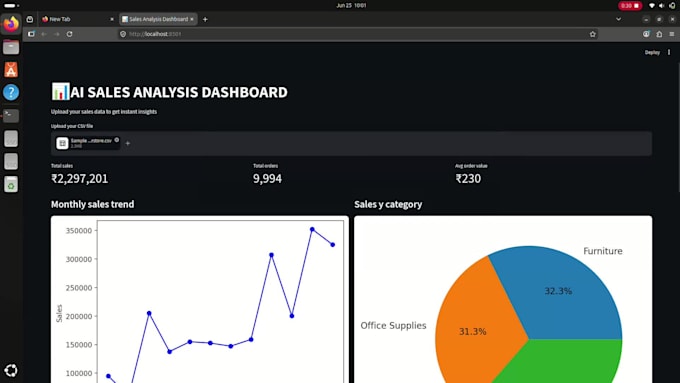The height and width of the screenshot is (383, 680).
Task: Open Firefox View icon left of tabs
Action: click(x=29, y=19)
